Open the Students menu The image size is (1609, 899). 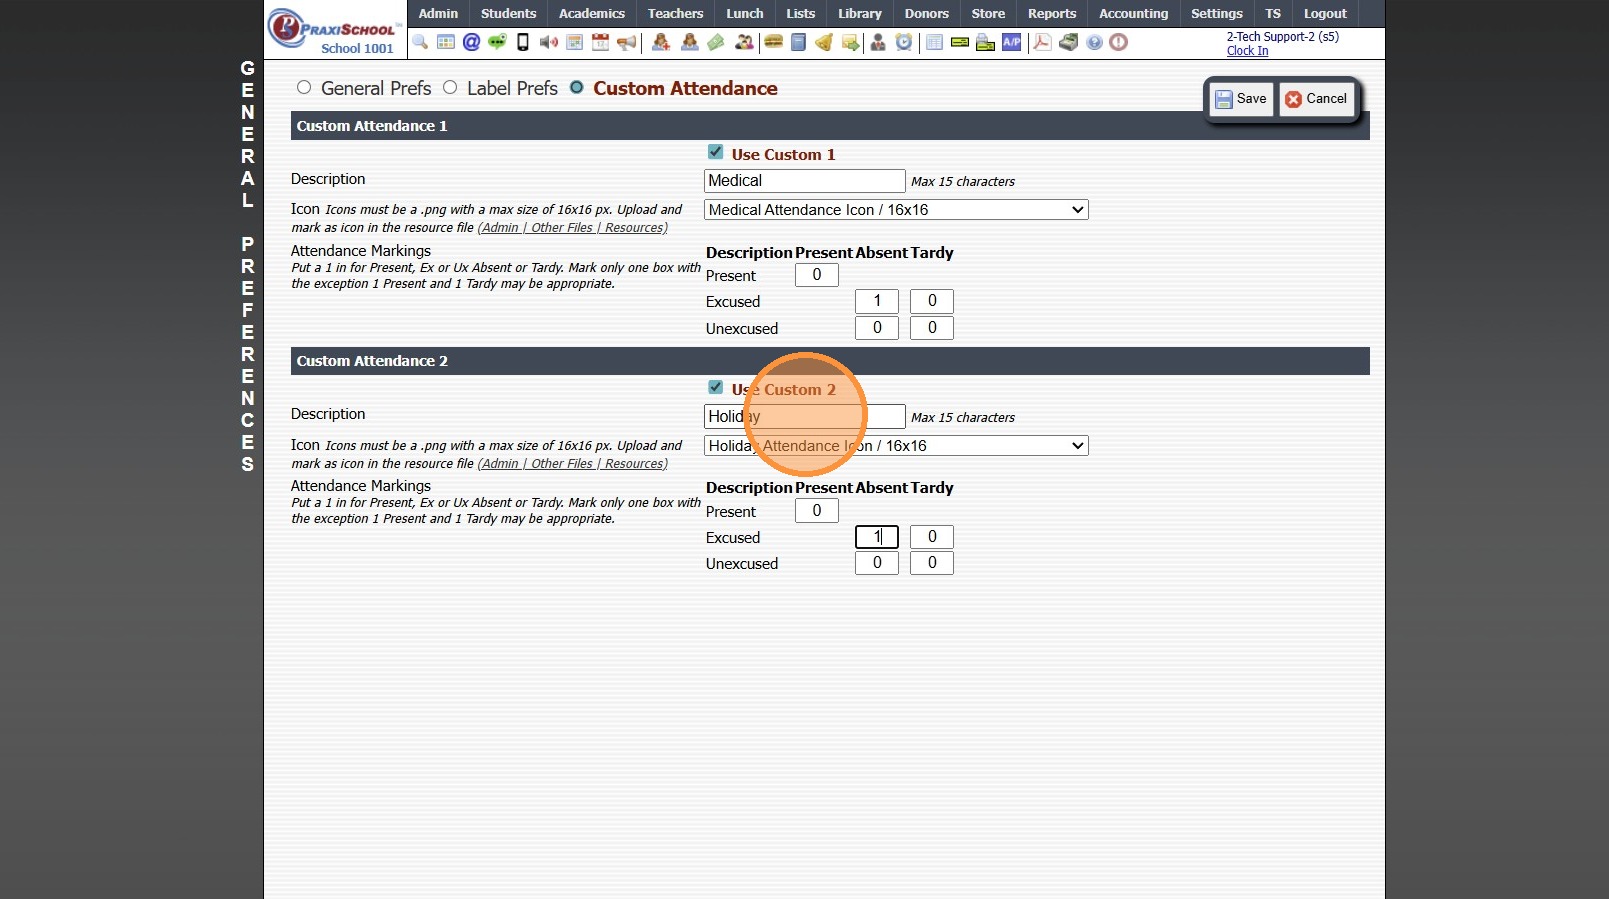point(508,14)
